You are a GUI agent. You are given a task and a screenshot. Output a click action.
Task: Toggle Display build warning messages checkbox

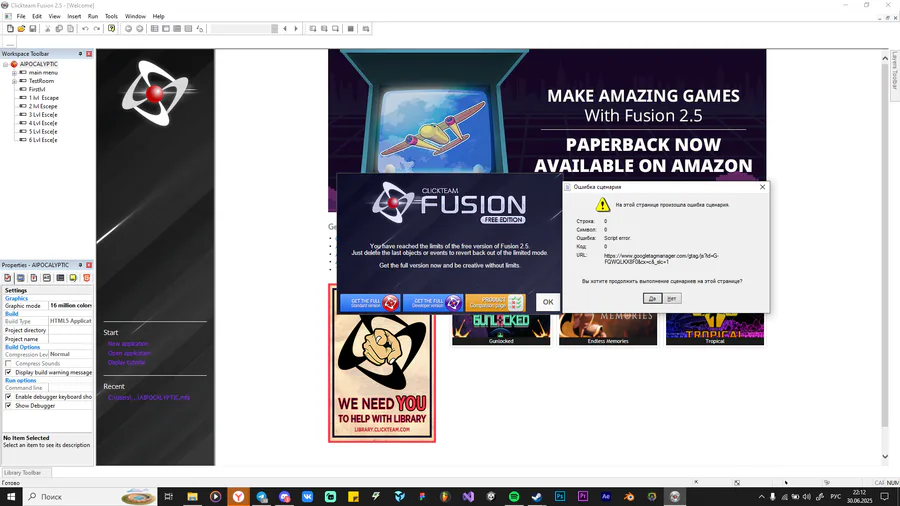(8, 372)
